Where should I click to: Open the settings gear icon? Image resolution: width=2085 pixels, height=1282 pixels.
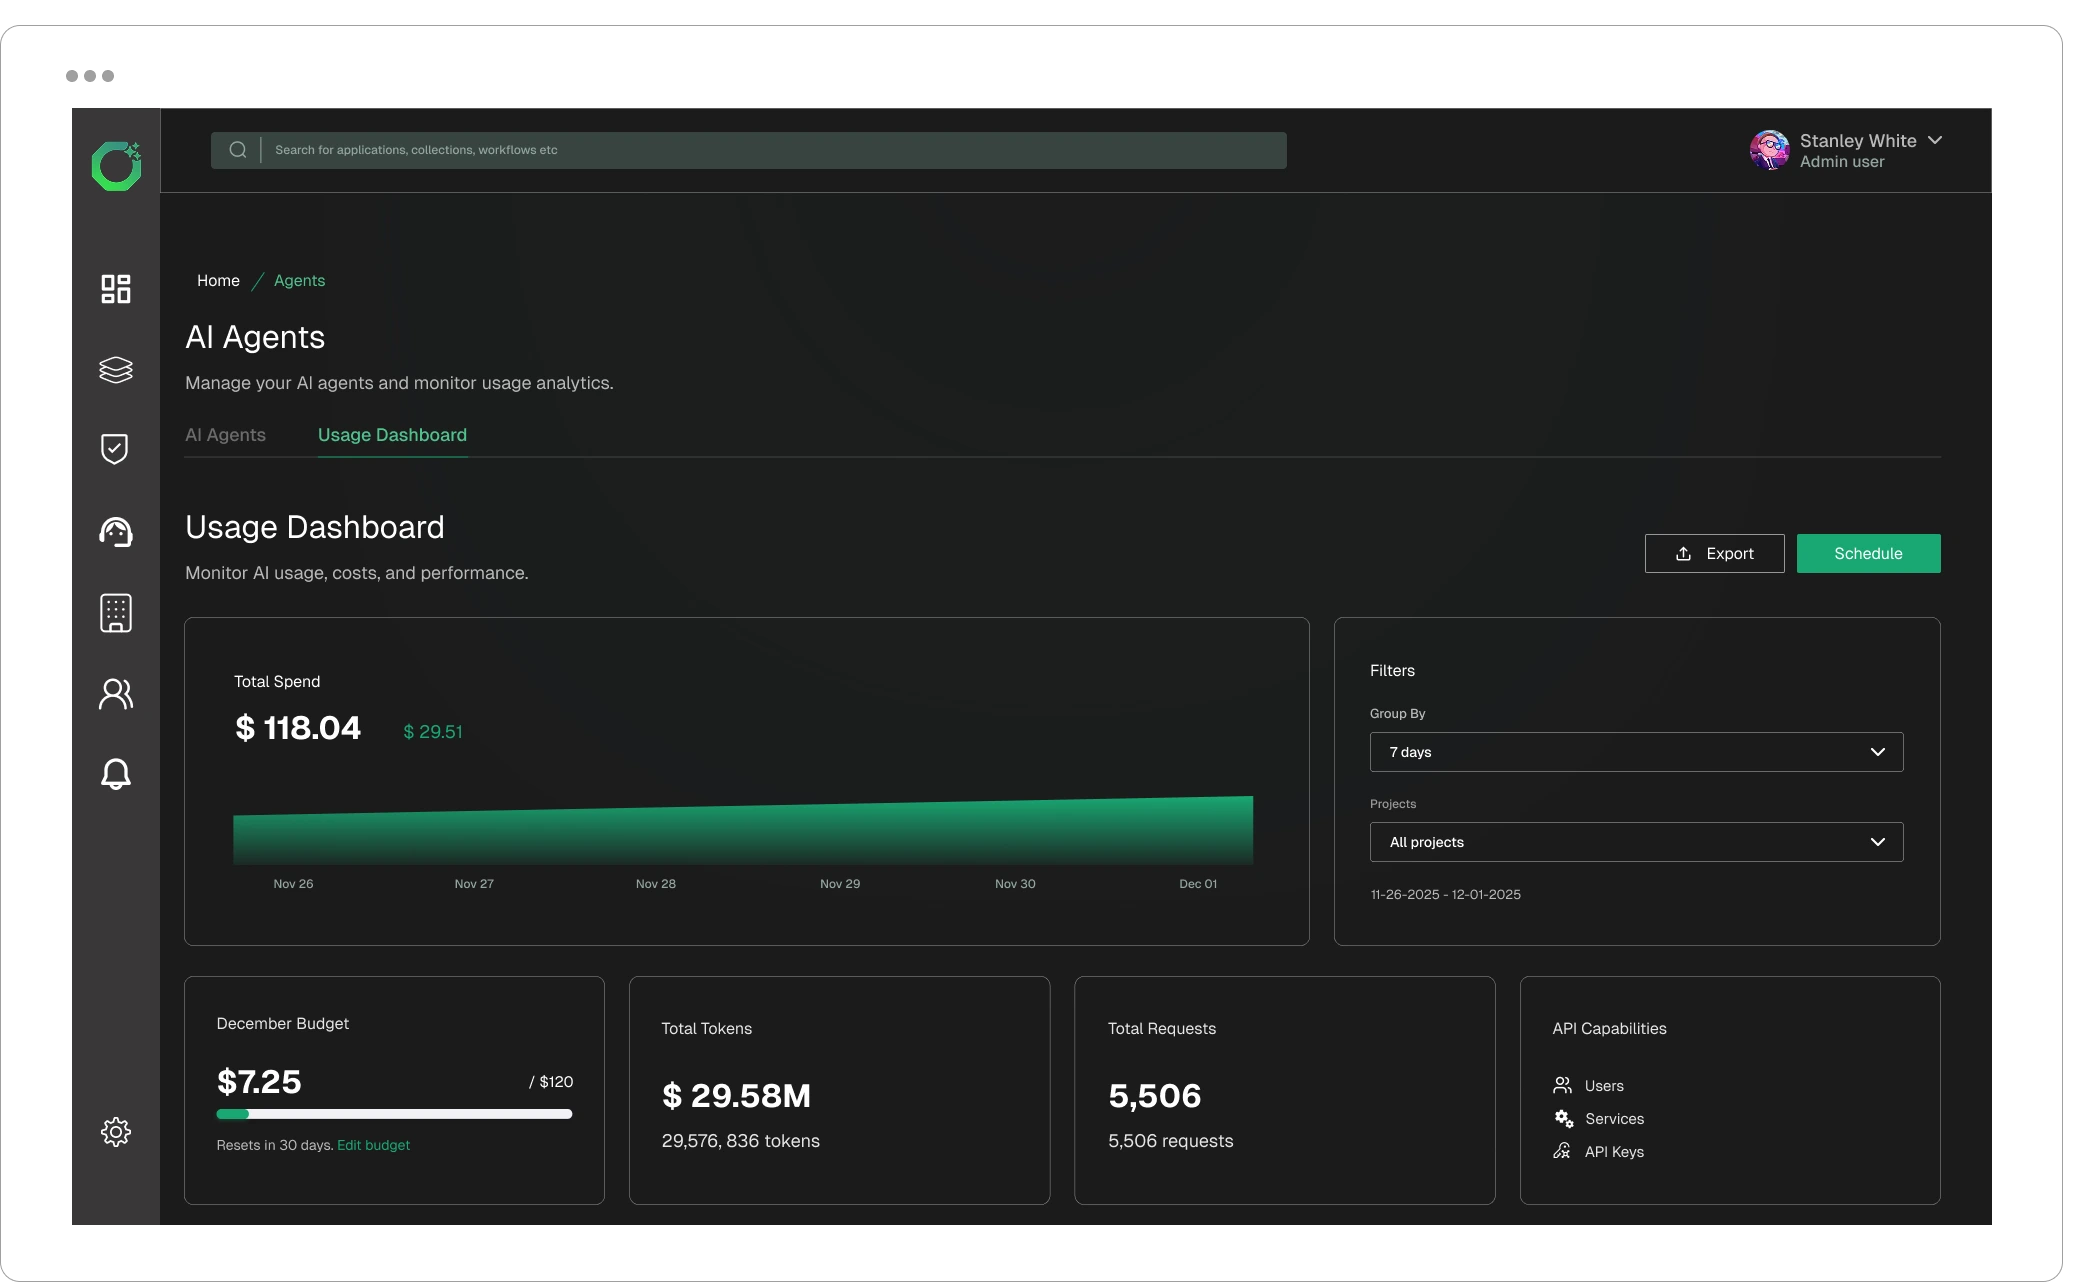(116, 1132)
